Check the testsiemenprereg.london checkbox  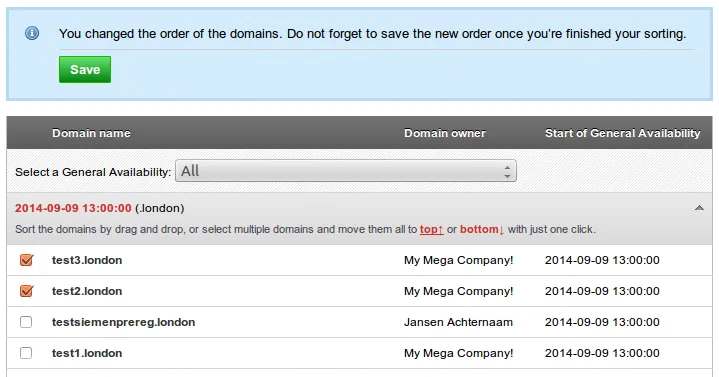pos(26,322)
